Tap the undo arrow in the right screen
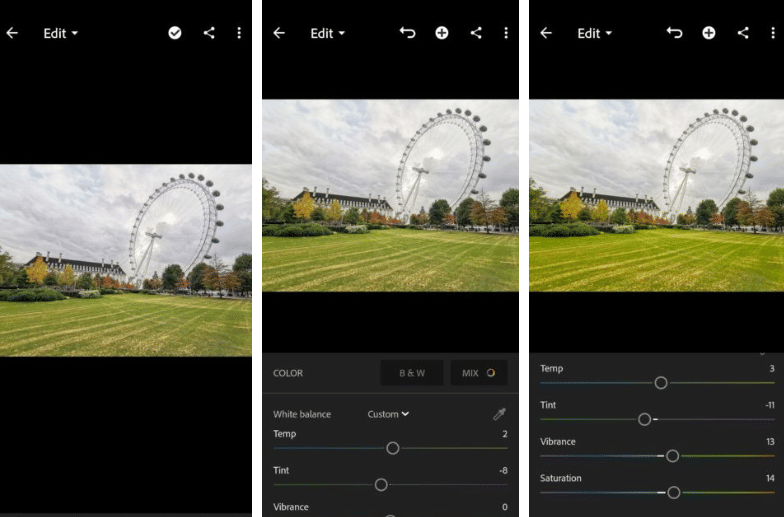This screenshot has width=784, height=517. 674,33
